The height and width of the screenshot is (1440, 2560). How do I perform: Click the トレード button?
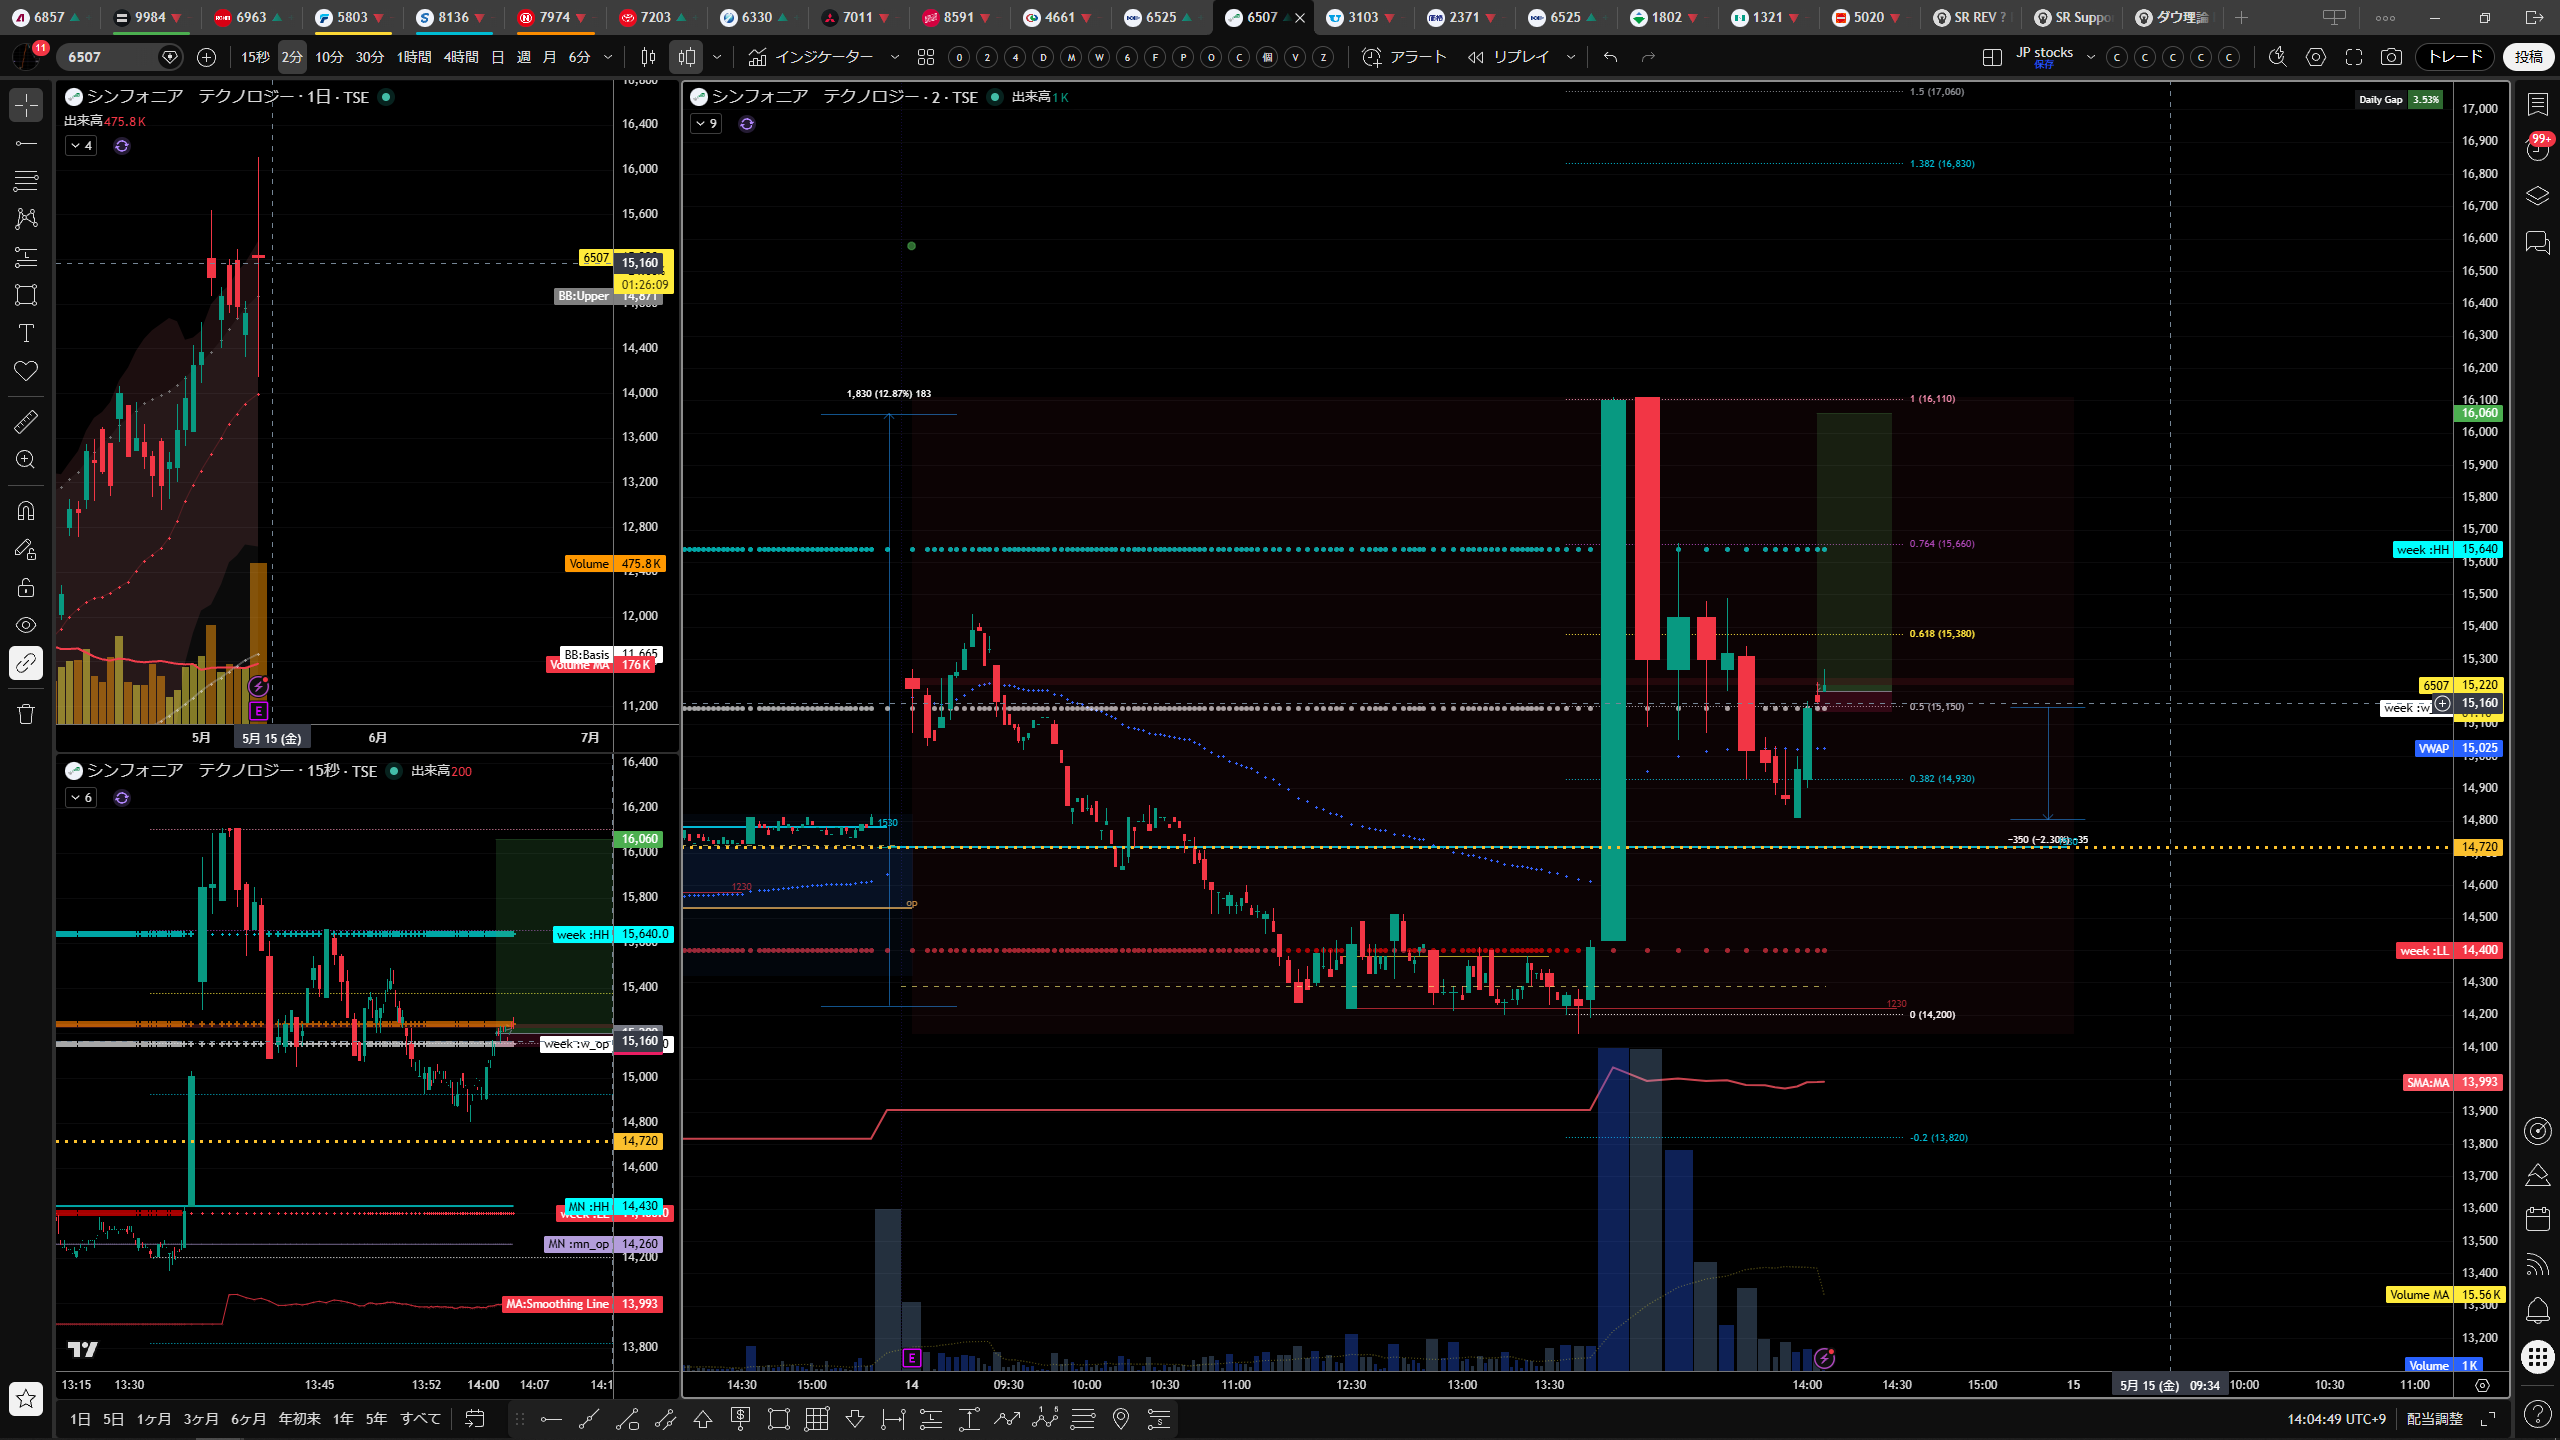[x=2455, y=57]
